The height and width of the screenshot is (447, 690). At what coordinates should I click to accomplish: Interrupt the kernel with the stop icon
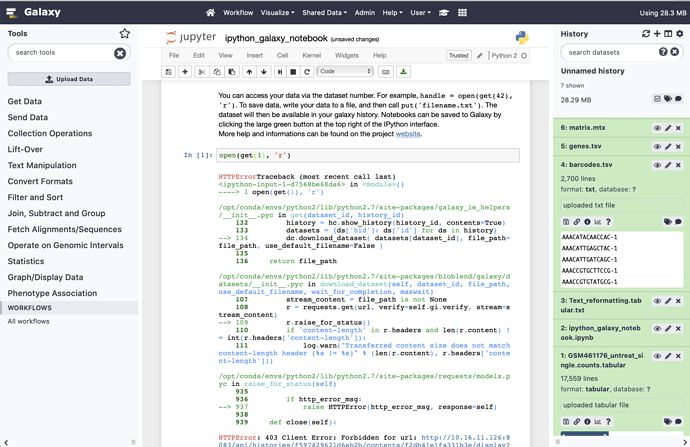(293, 72)
